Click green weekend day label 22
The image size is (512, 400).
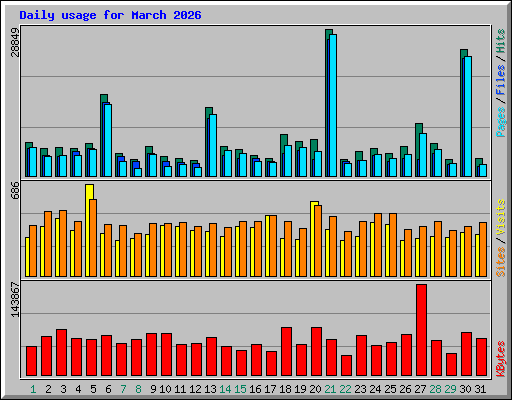345,389
